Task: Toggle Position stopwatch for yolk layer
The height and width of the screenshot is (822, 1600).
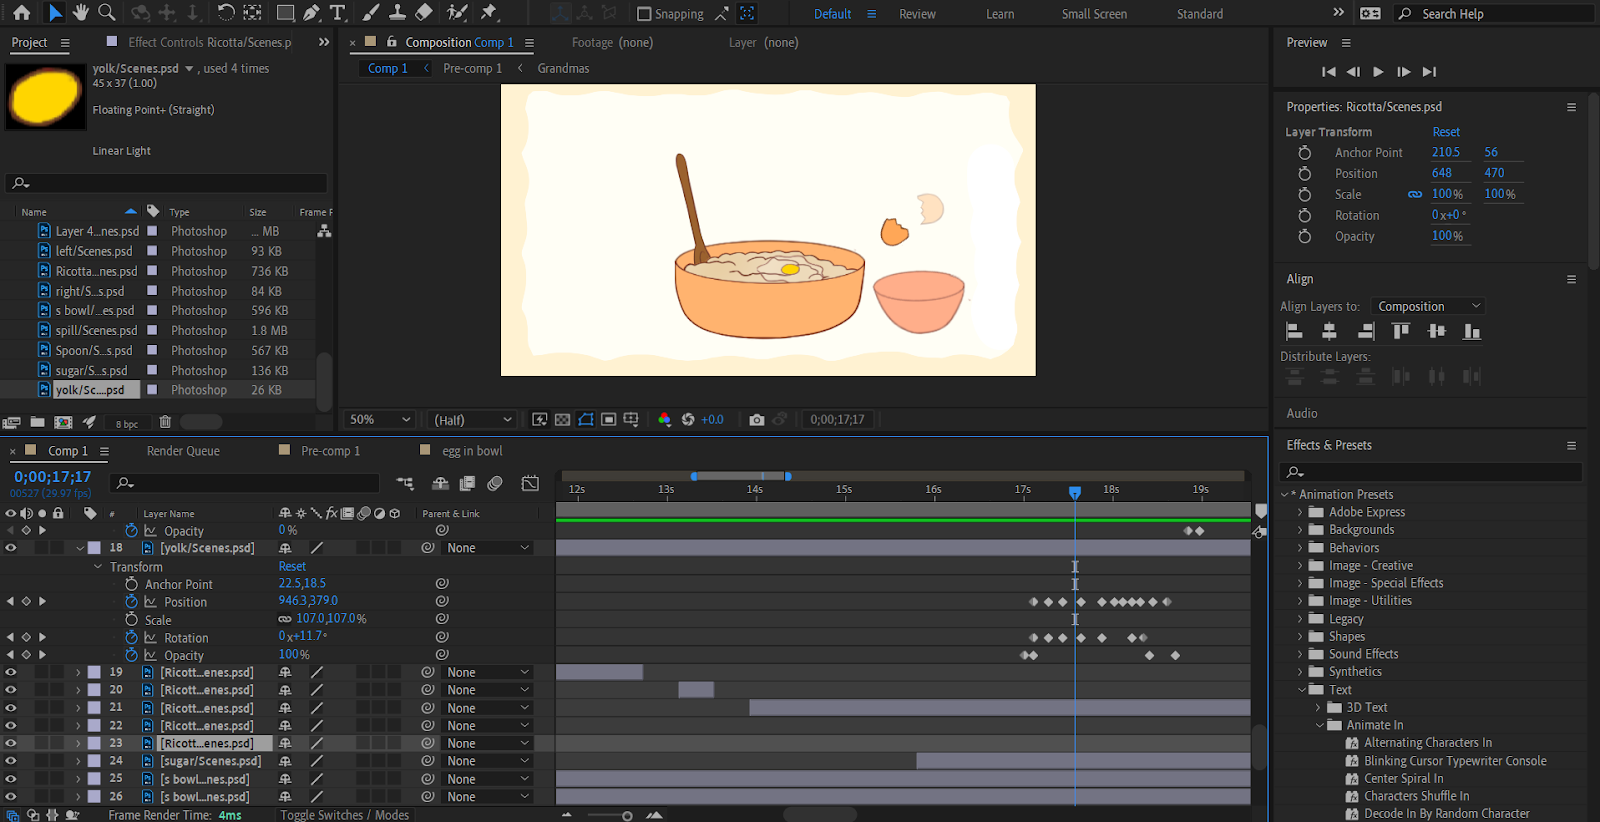Action: pyautogui.click(x=131, y=602)
